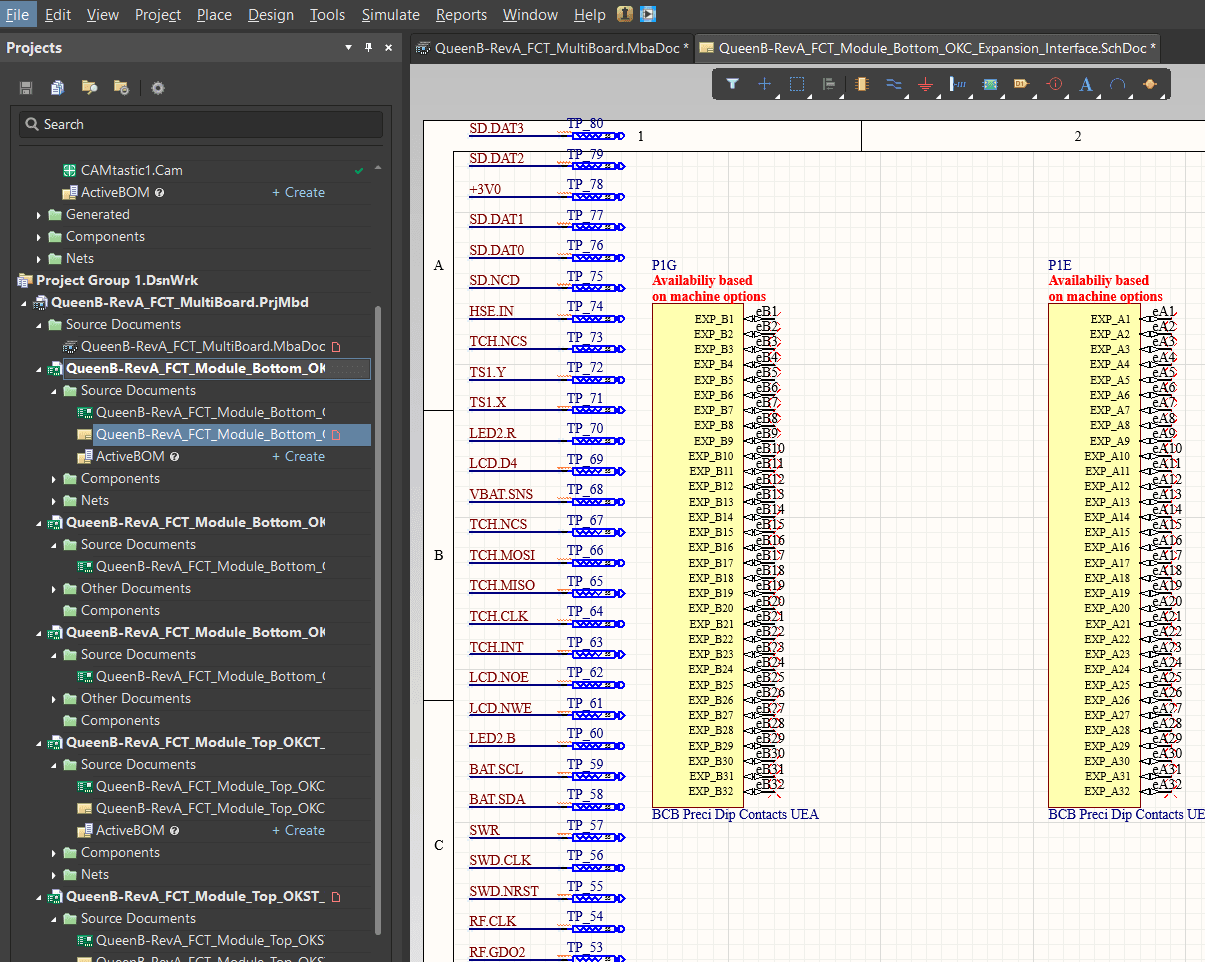Screen dimensions: 1205x962
Task: Choose the rectangle selection tool
Action: (797, 85)
